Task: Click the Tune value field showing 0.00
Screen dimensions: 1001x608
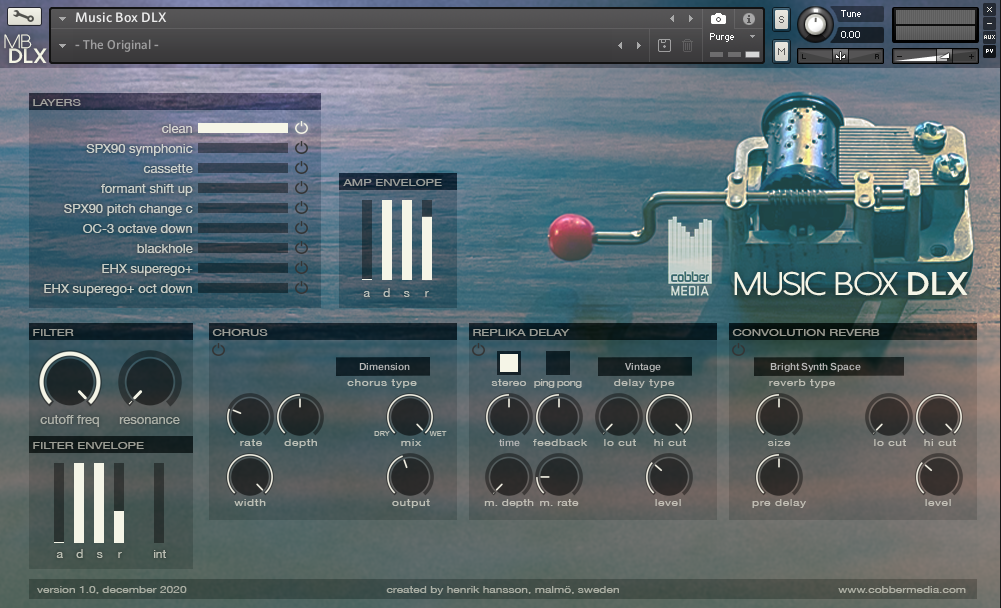Action: click(x=859, y=34)
